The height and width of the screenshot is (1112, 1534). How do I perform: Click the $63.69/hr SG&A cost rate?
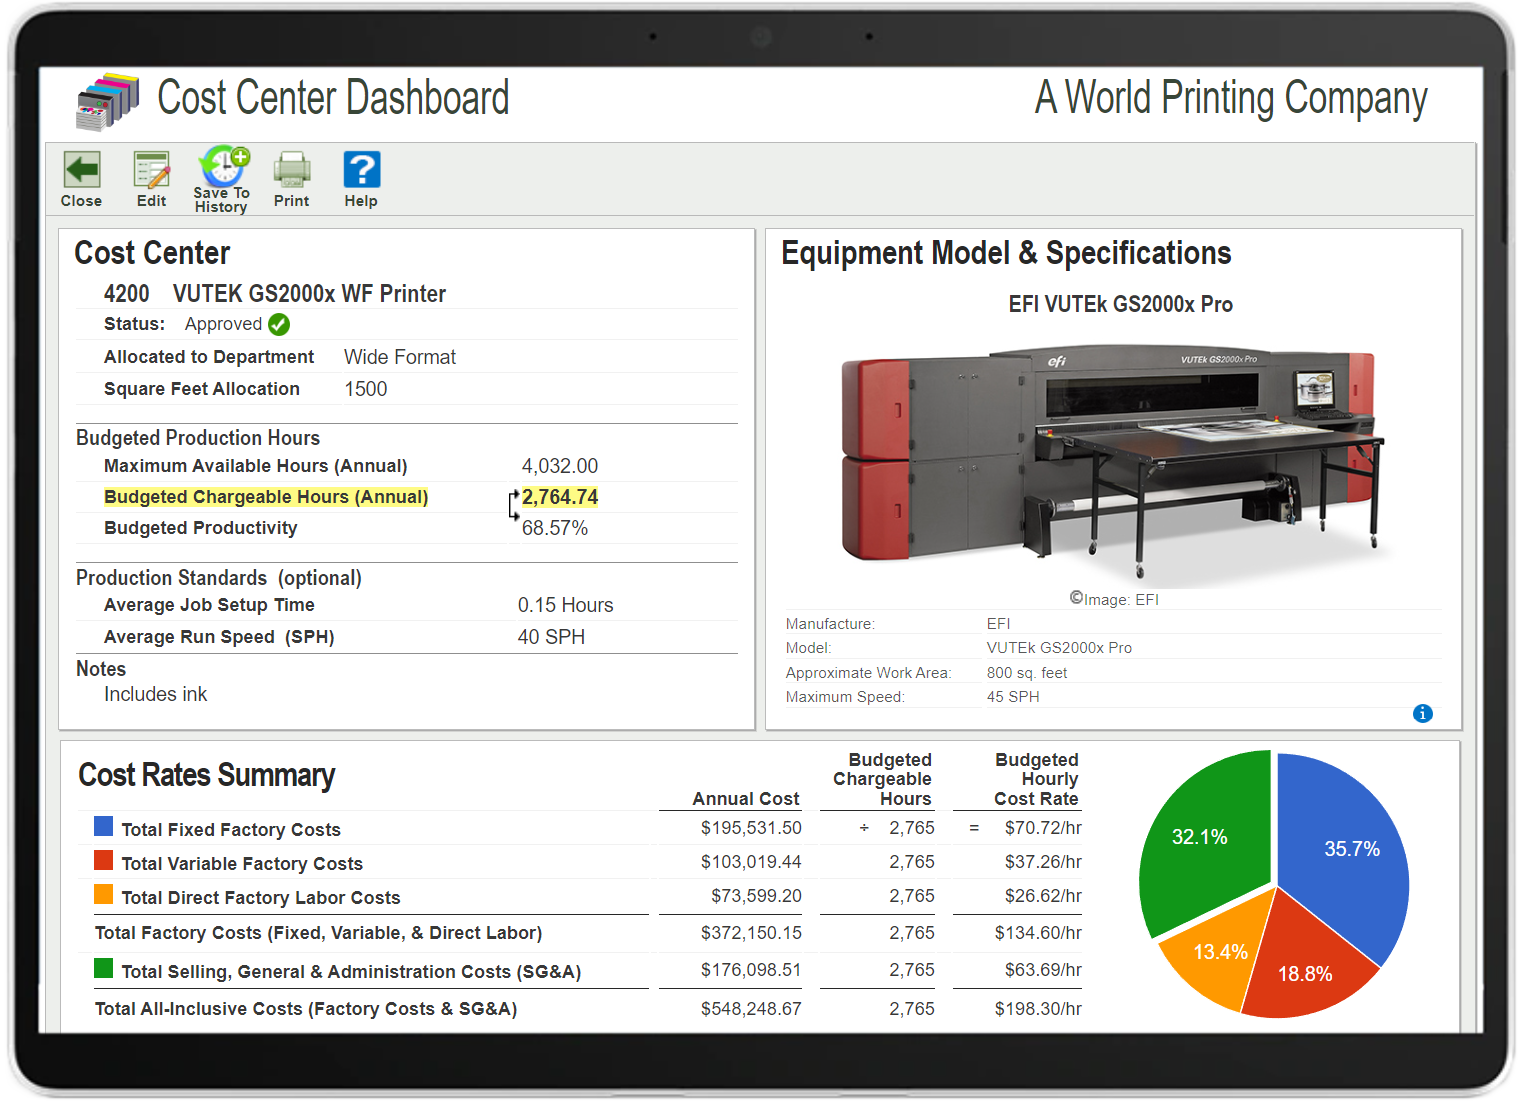1043,970
